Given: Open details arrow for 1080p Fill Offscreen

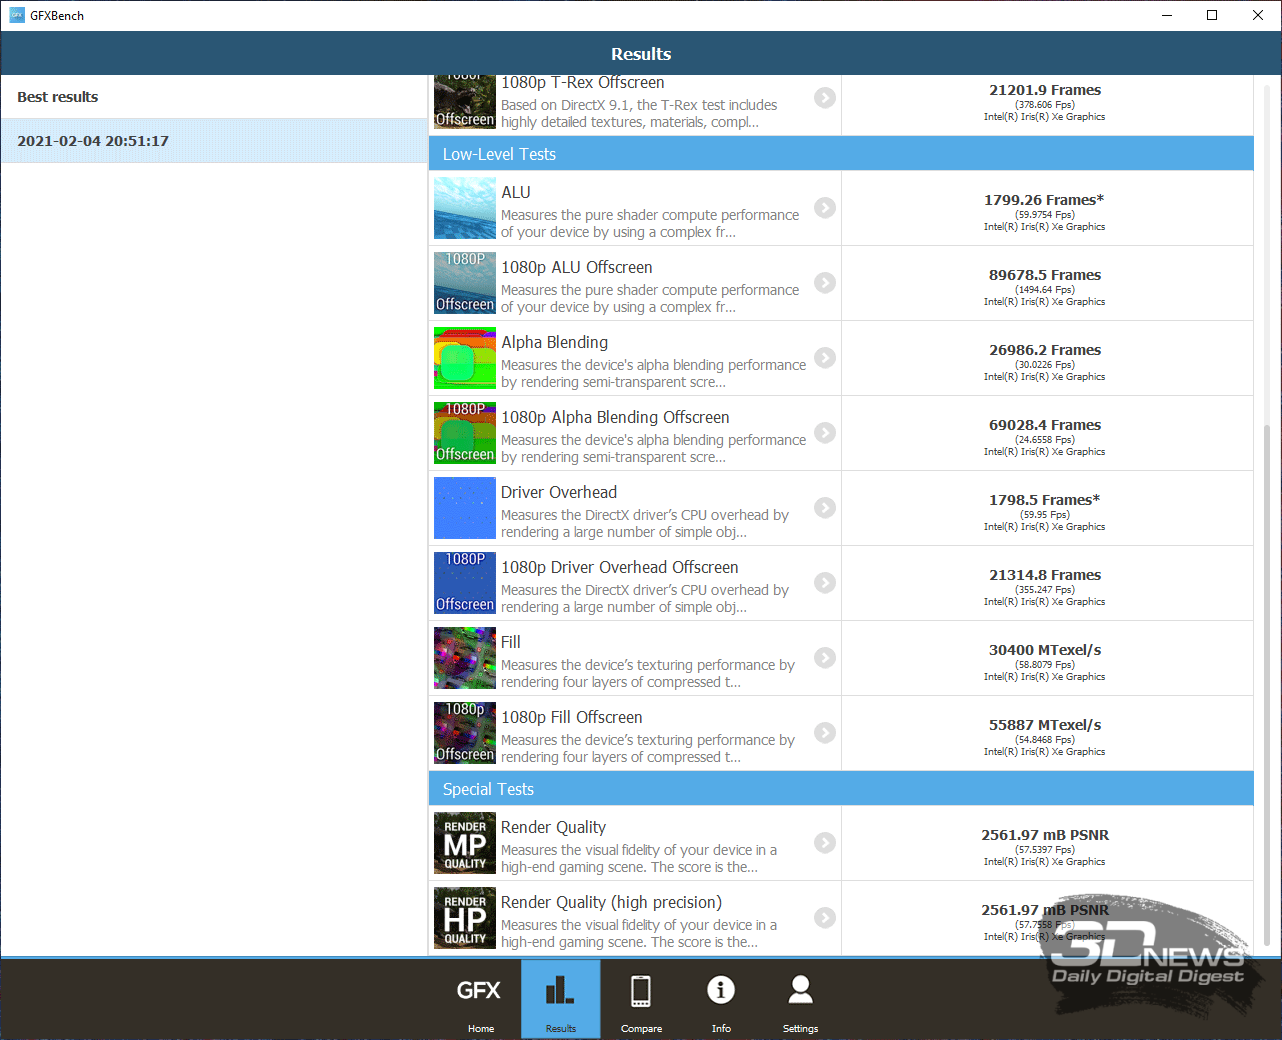Looking at the screenshot, I should coord(825,732).
